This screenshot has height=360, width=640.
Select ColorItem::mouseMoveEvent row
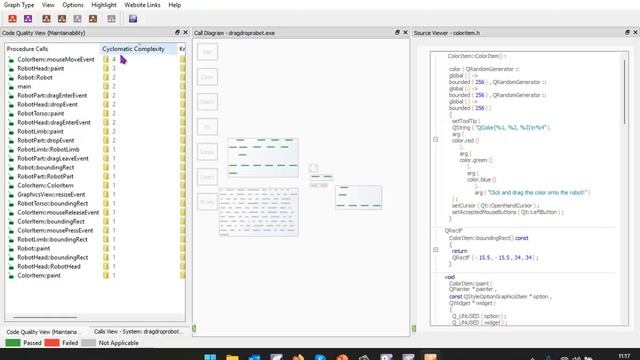(x=95, y=60)
